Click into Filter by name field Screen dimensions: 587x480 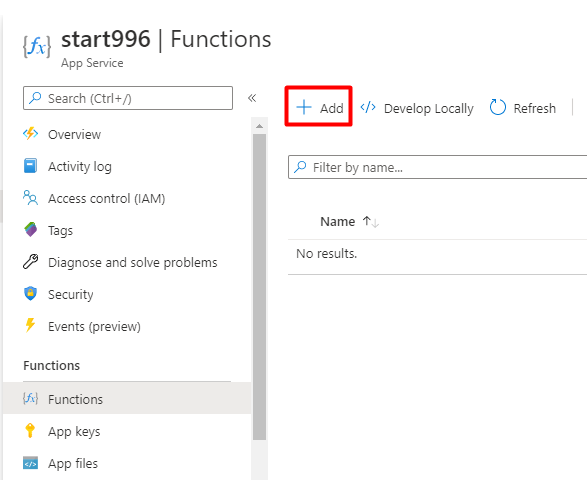(437, 167)
